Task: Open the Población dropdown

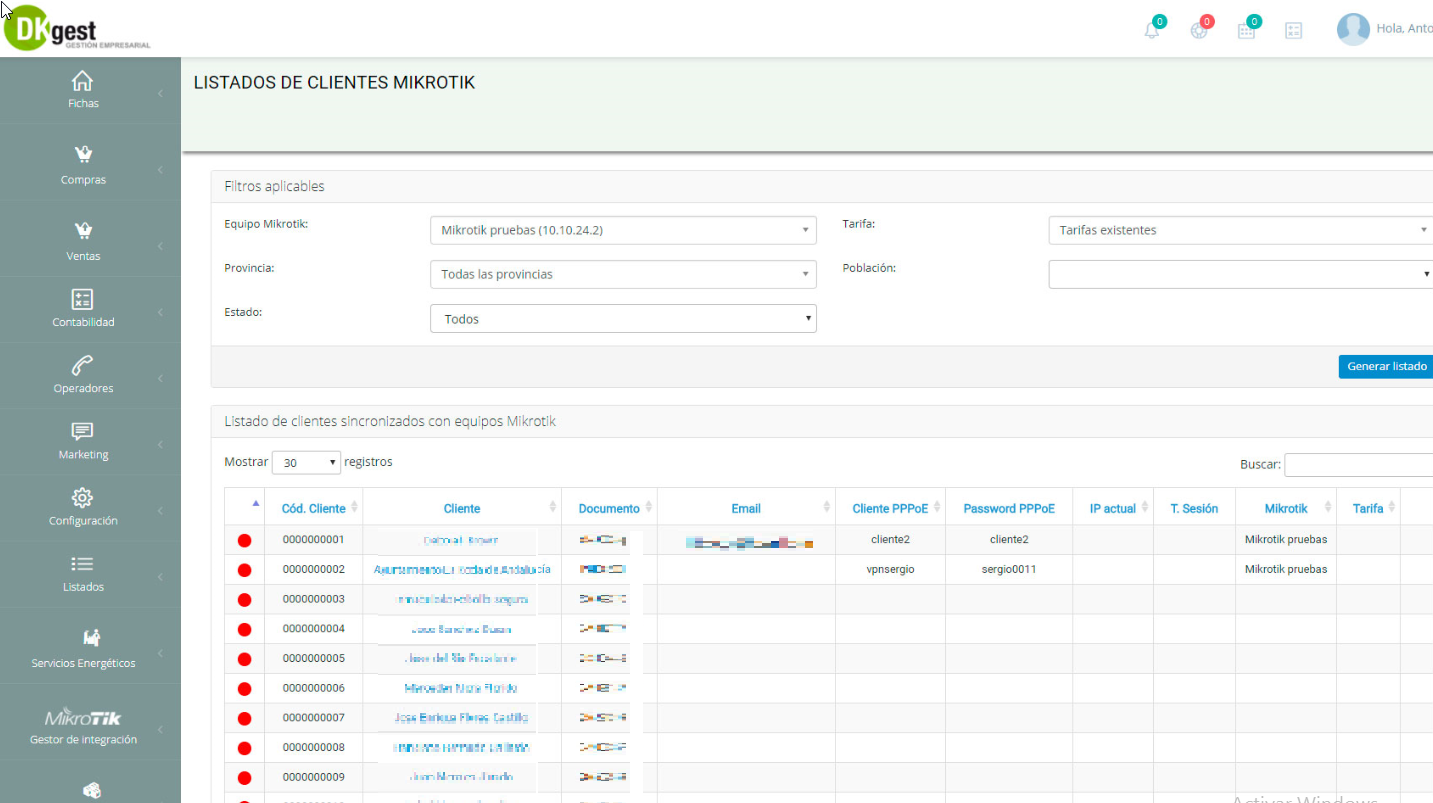Action: 1240,274
